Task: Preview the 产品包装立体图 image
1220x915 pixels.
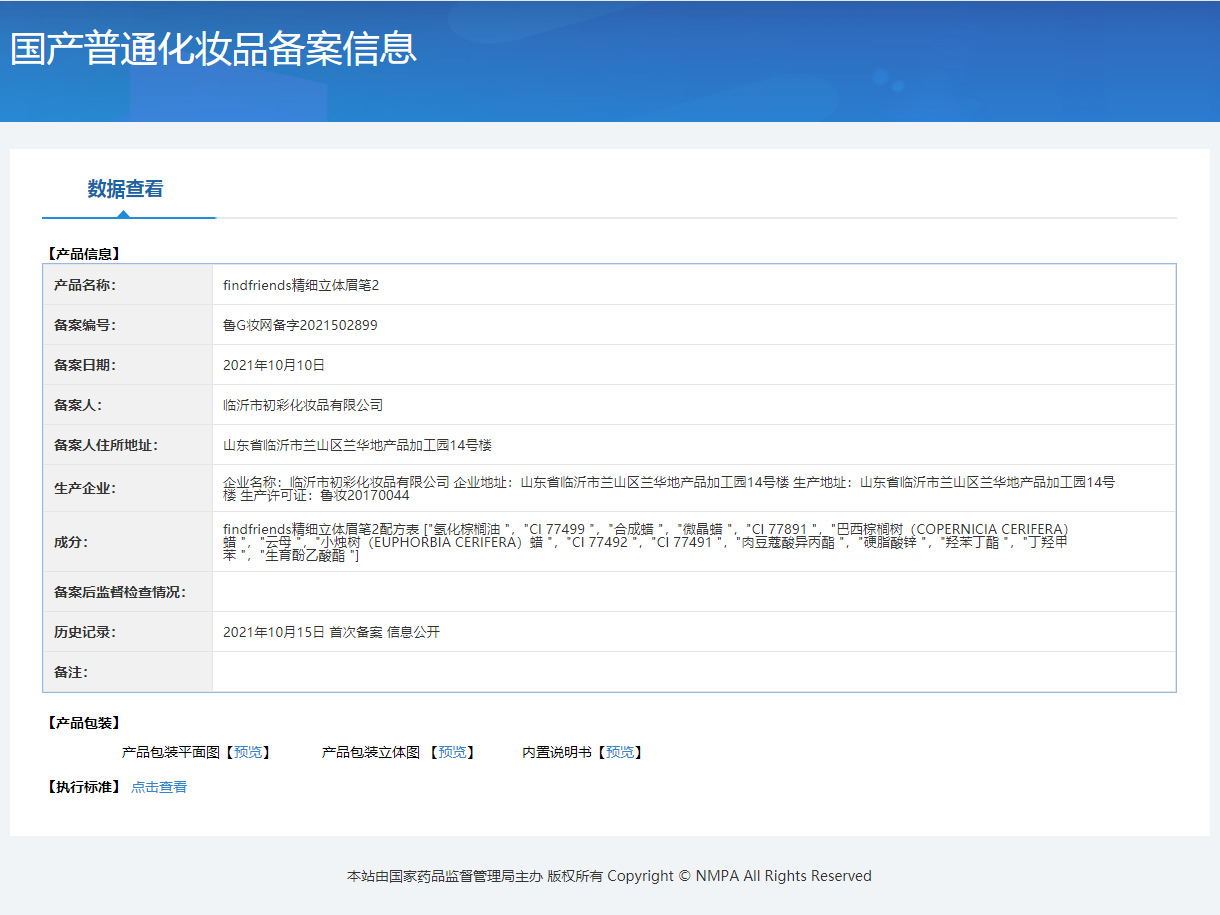Action: pos(452,752)
